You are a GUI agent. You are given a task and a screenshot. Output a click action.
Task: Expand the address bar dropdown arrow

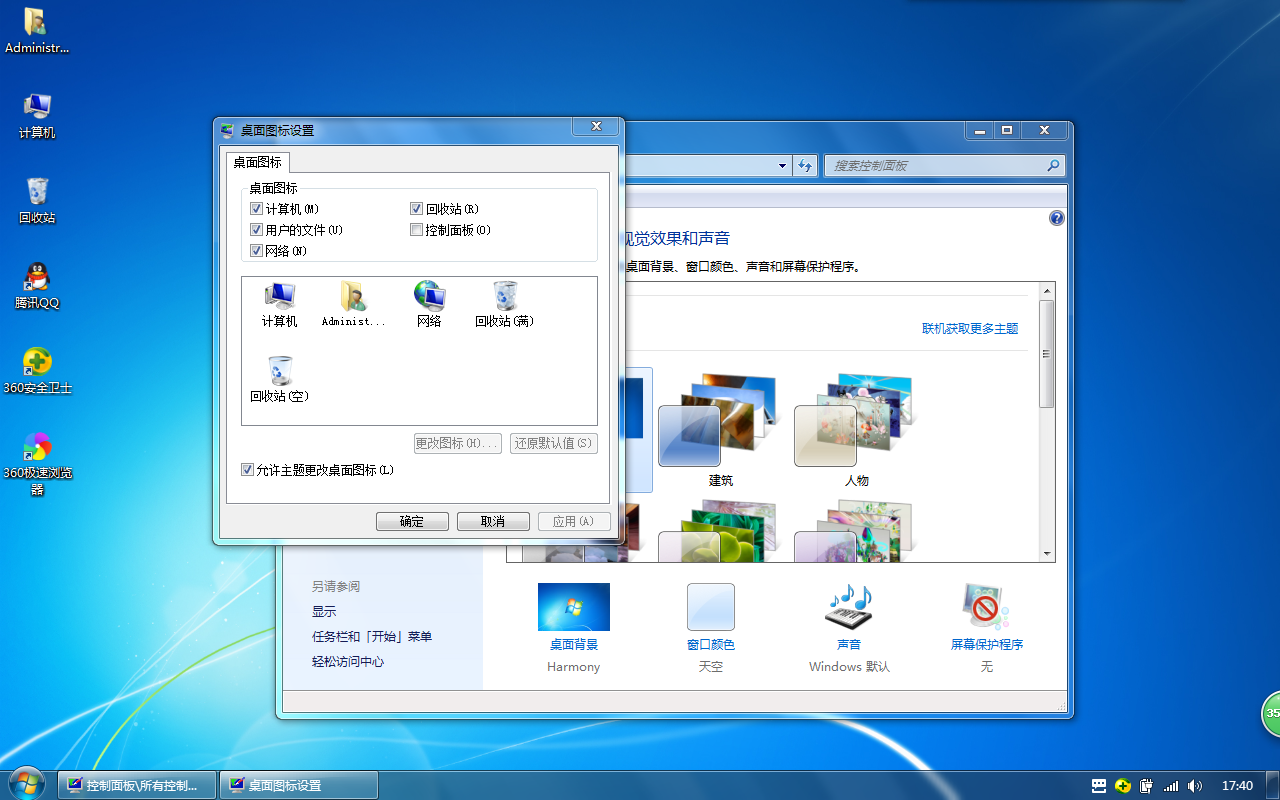pos(782,166)
